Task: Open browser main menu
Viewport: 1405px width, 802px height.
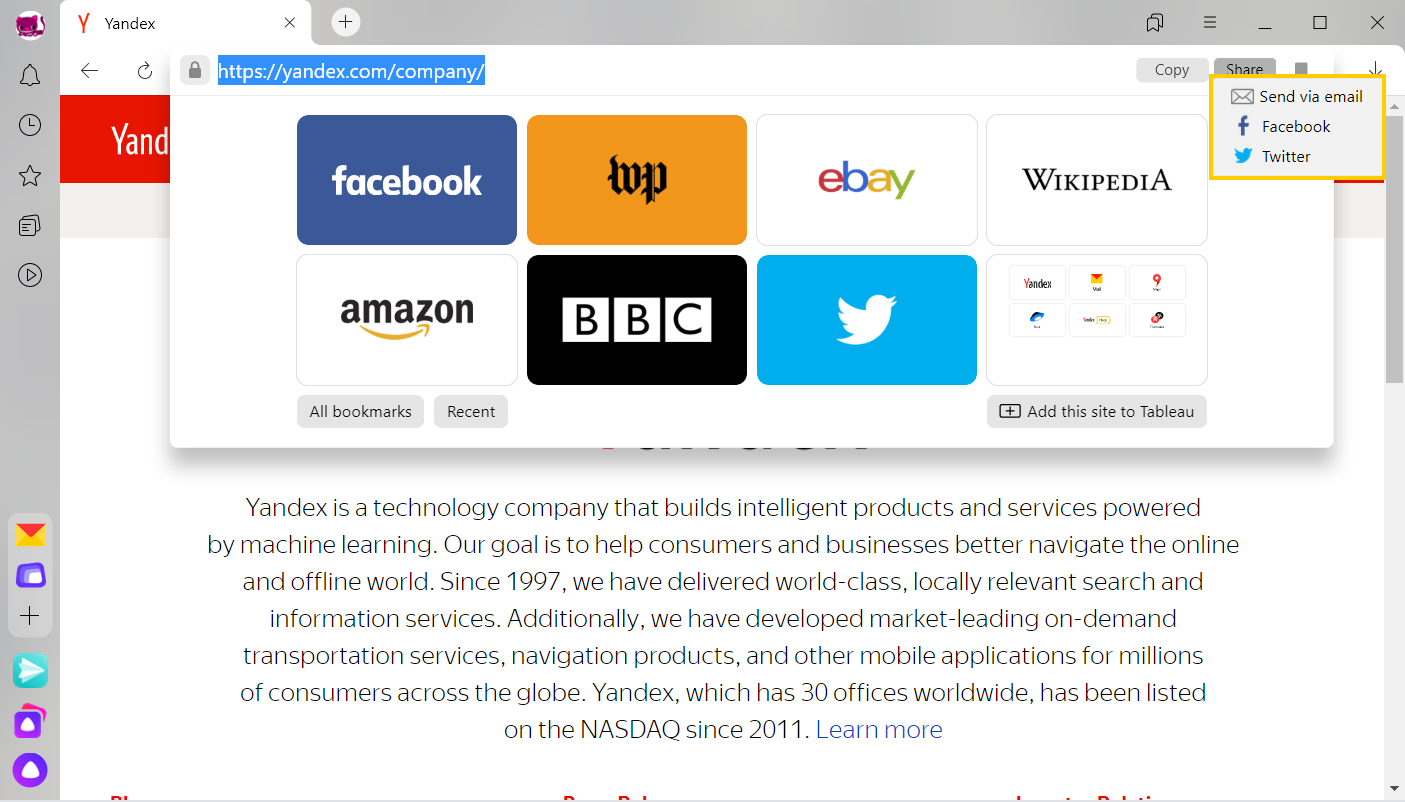Action: [x=1210, y=22]
